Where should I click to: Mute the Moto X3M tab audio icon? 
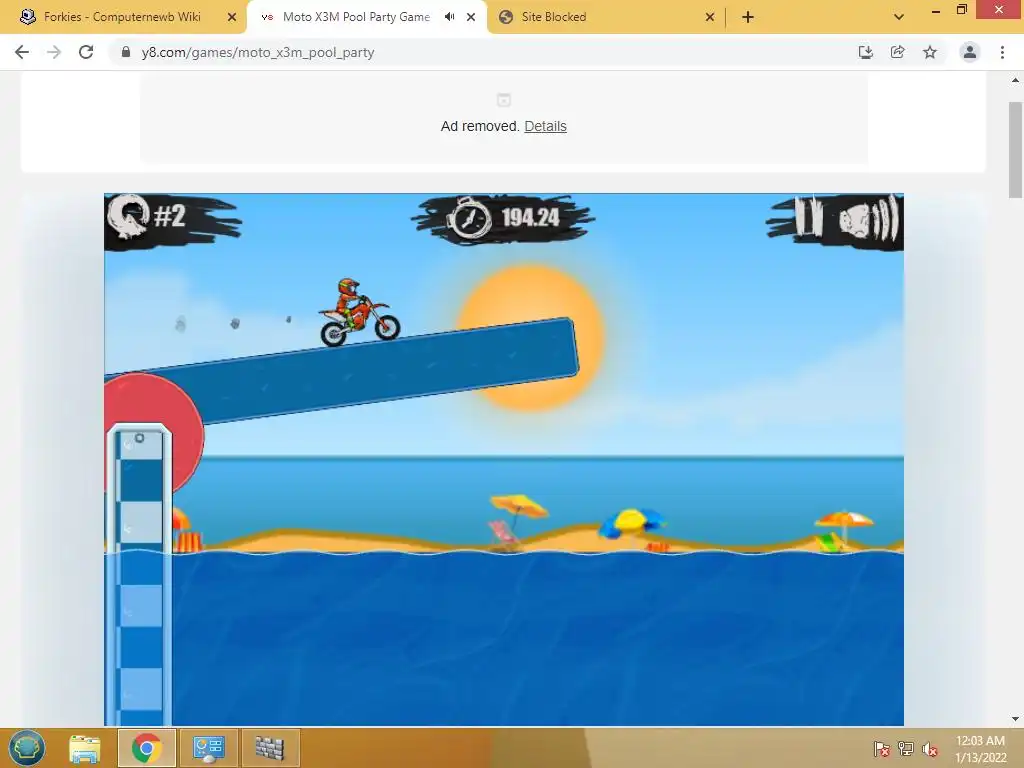449,17
